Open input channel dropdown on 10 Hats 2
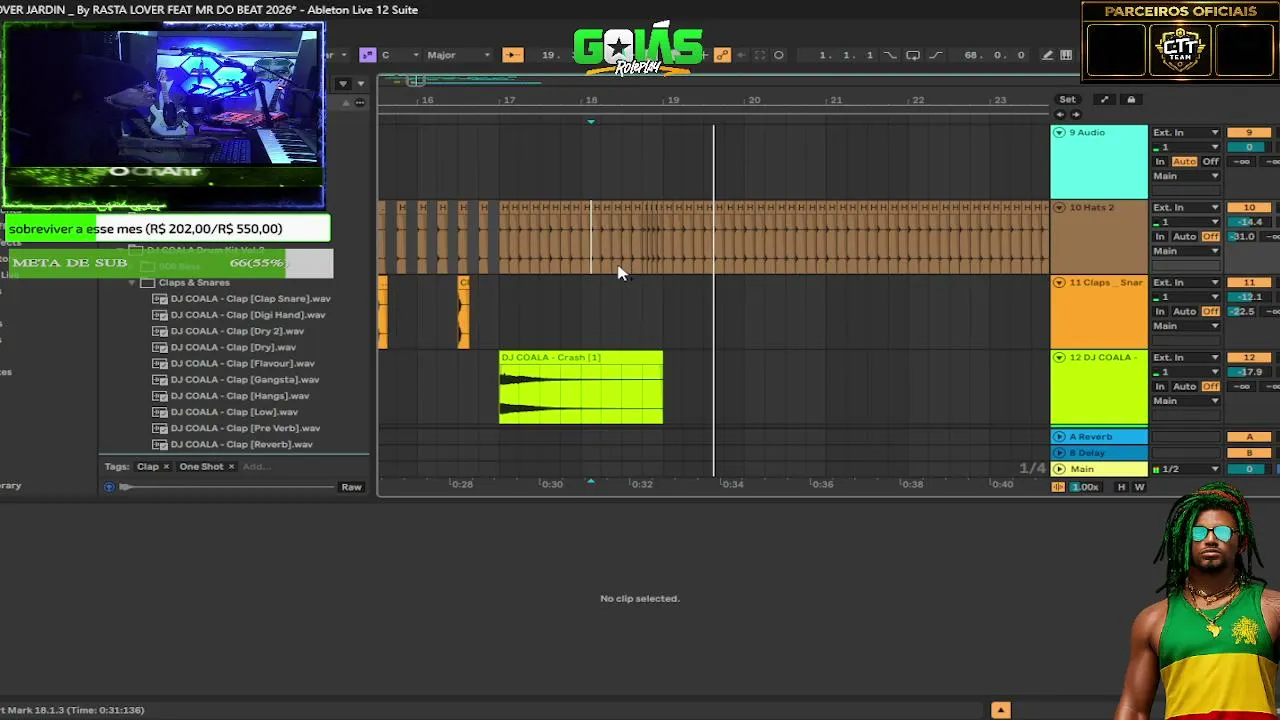Screen dimensions: 1280x720 tap(1186, 222)
